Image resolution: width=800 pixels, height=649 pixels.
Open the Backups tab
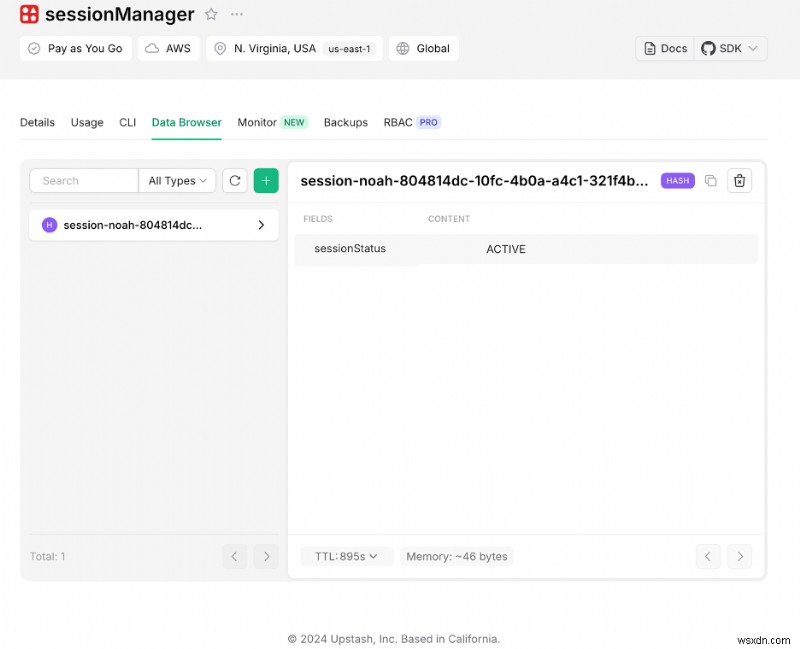point(346,122)
